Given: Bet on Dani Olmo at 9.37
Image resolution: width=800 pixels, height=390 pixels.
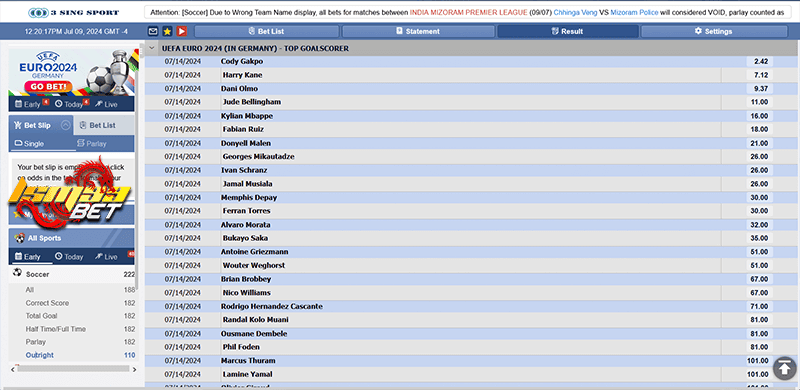Looking at the screenshot, I should pyautogui.click(x=761, y=88).
